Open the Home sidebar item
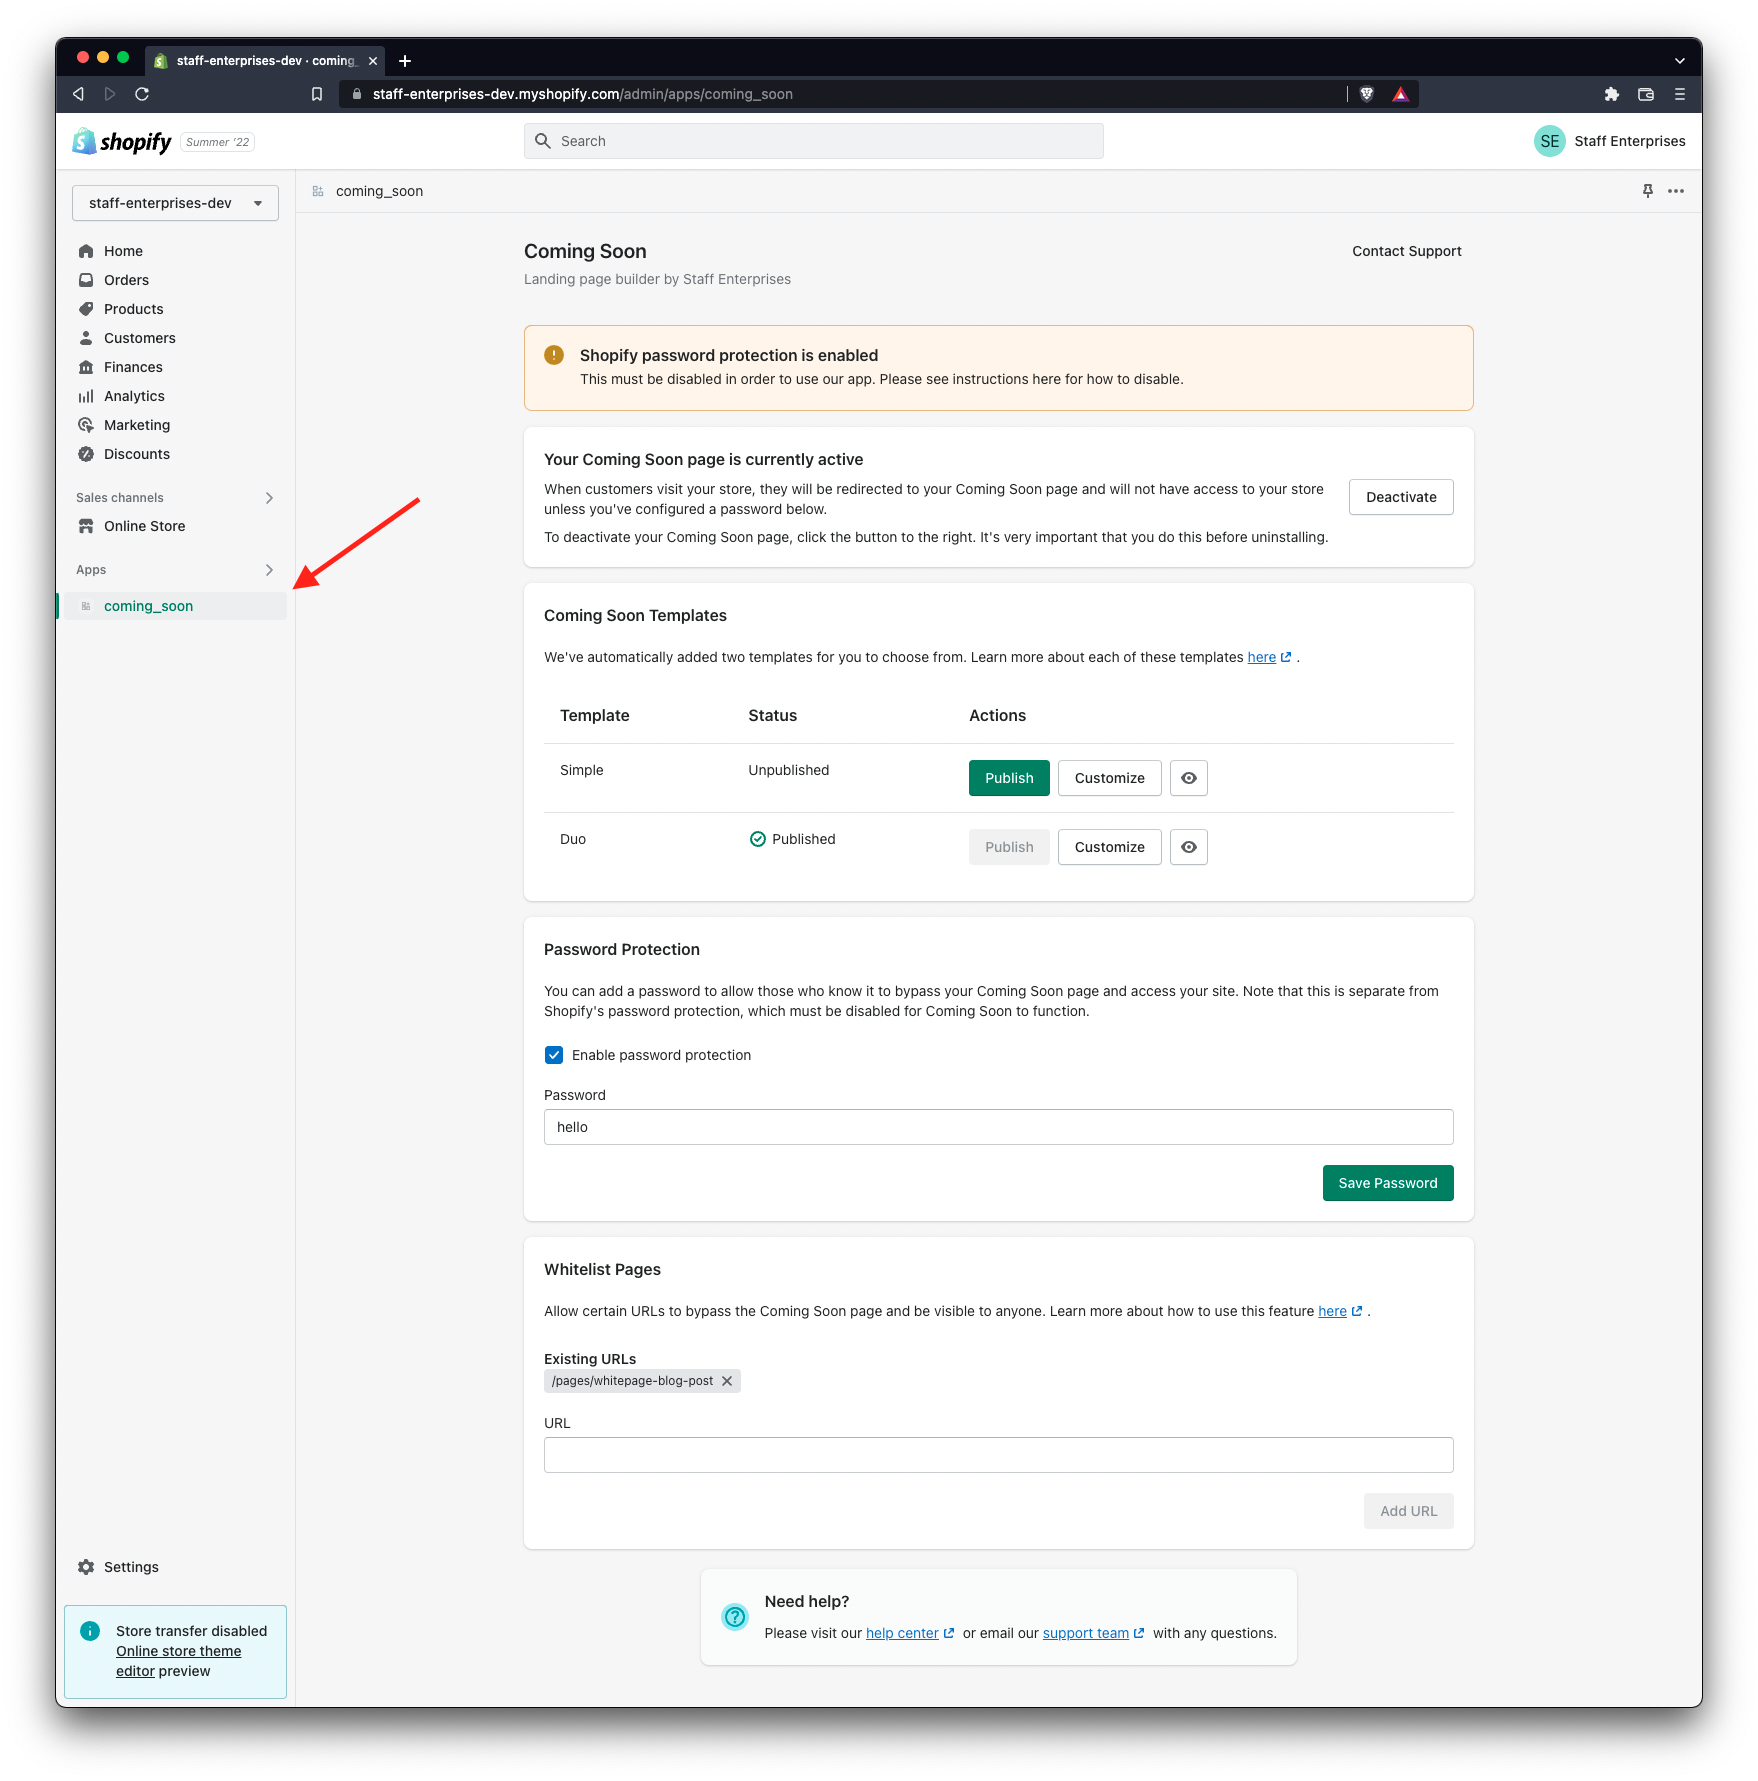 coord(123,251)
